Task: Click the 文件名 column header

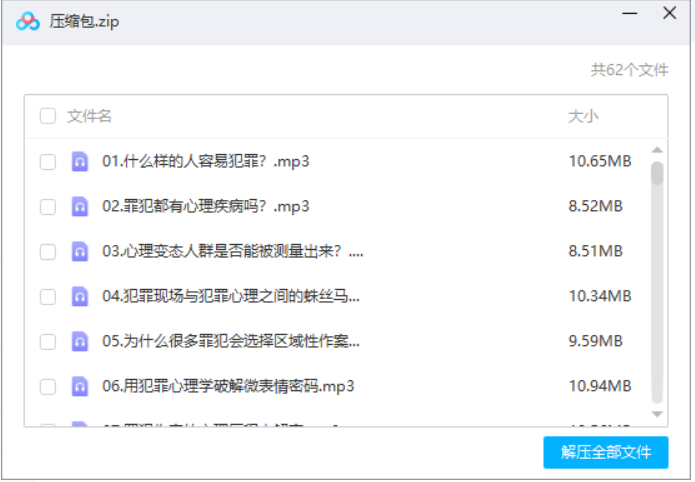Action: (x=89, y=116)
